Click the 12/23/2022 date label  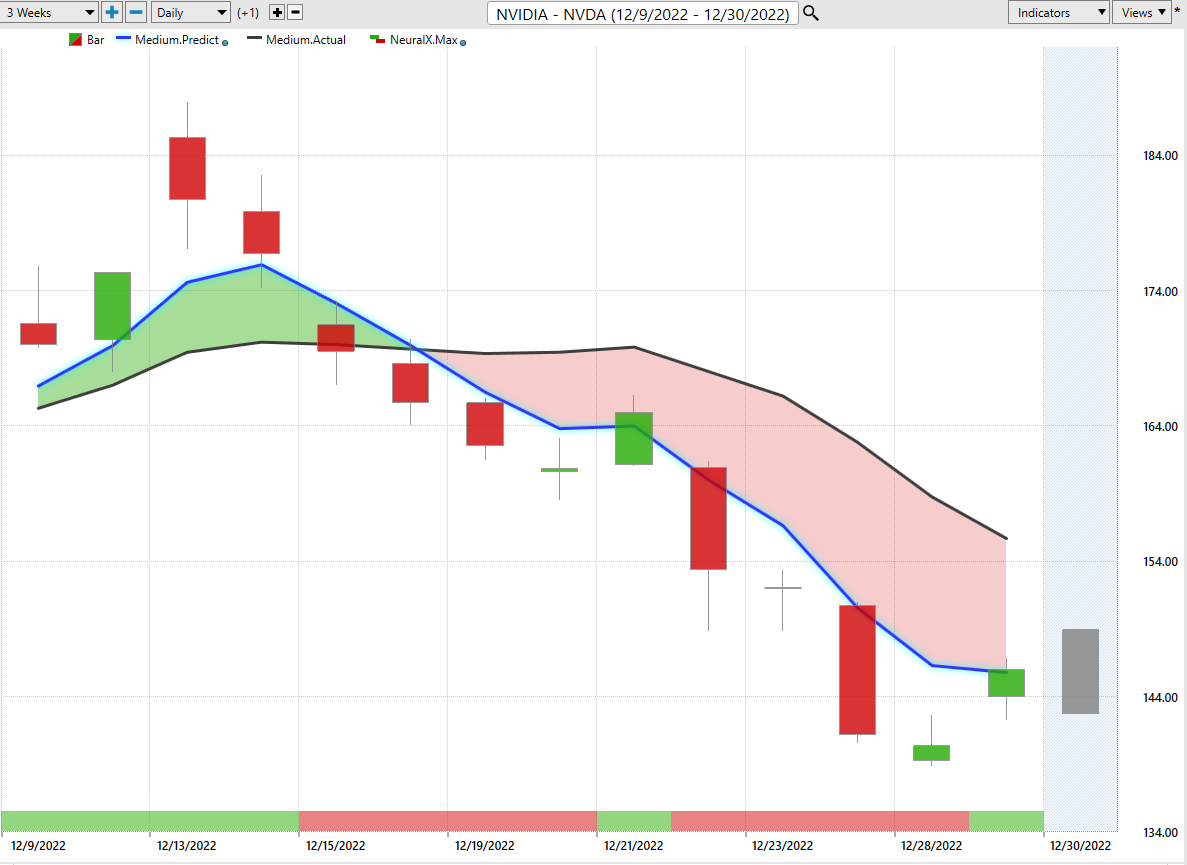(x=783, y=845)
